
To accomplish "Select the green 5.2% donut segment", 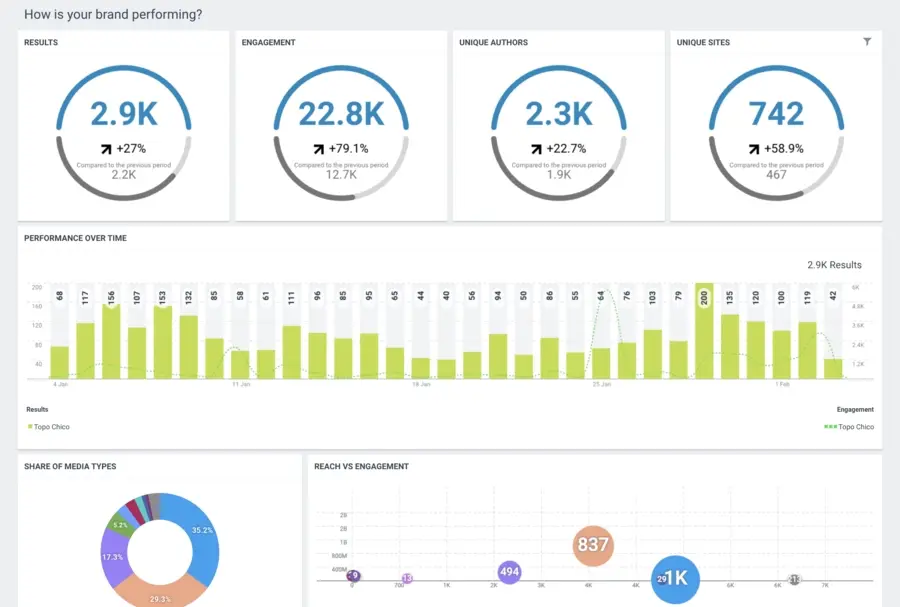I will pyautogui.click(x=120, y=523).
